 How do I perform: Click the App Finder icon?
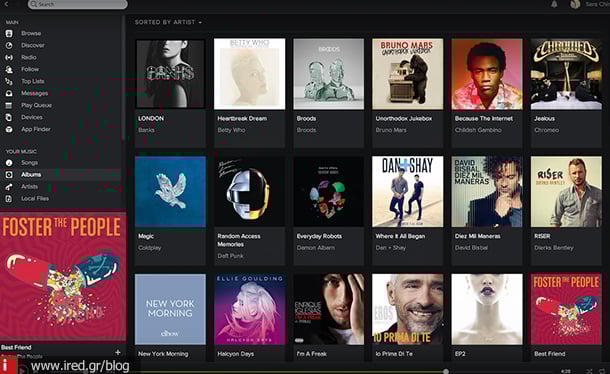pyautogui.click(x=9, y=129)
